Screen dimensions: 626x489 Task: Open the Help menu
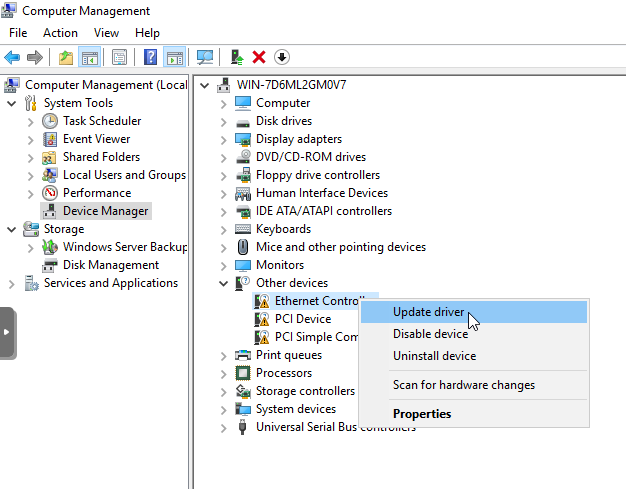click(147, 33)
